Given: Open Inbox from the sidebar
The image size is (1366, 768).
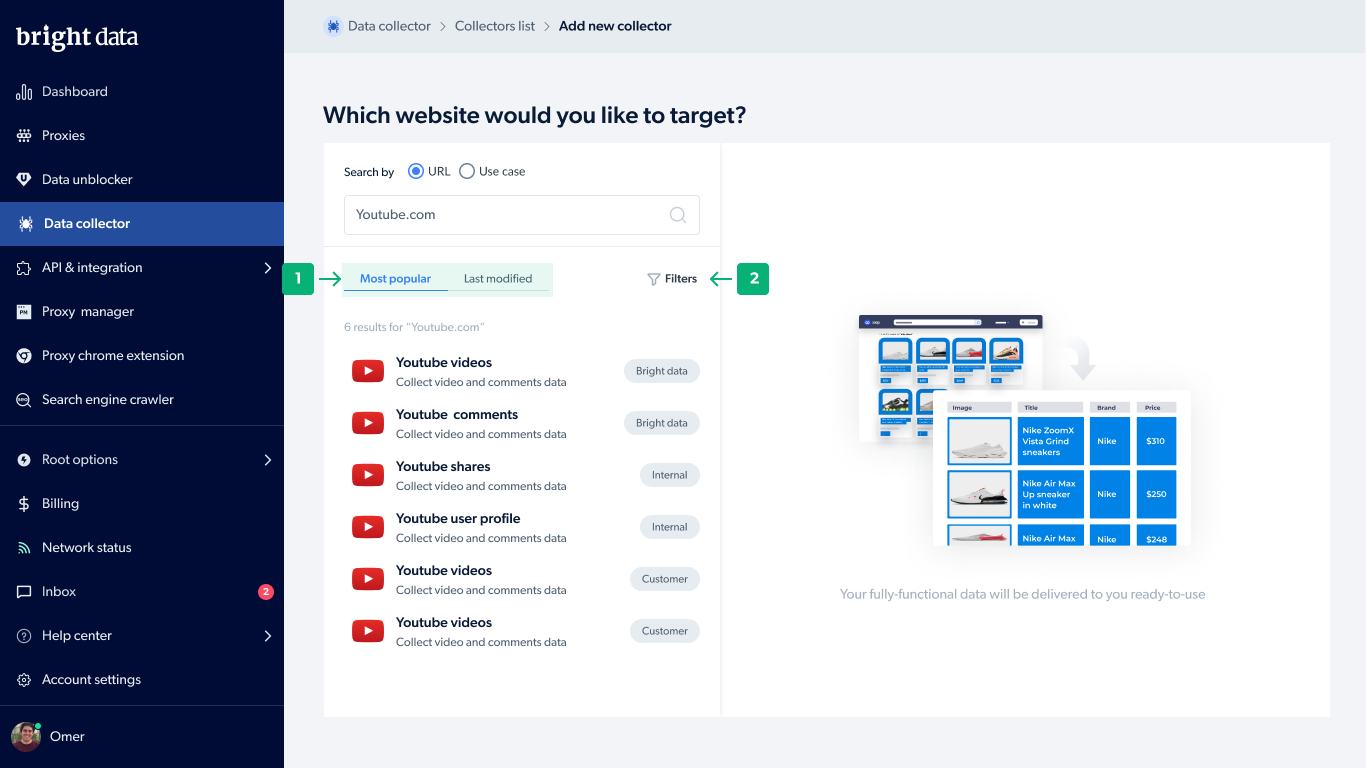Looking at the screenshot, I should tap(142, 592).
